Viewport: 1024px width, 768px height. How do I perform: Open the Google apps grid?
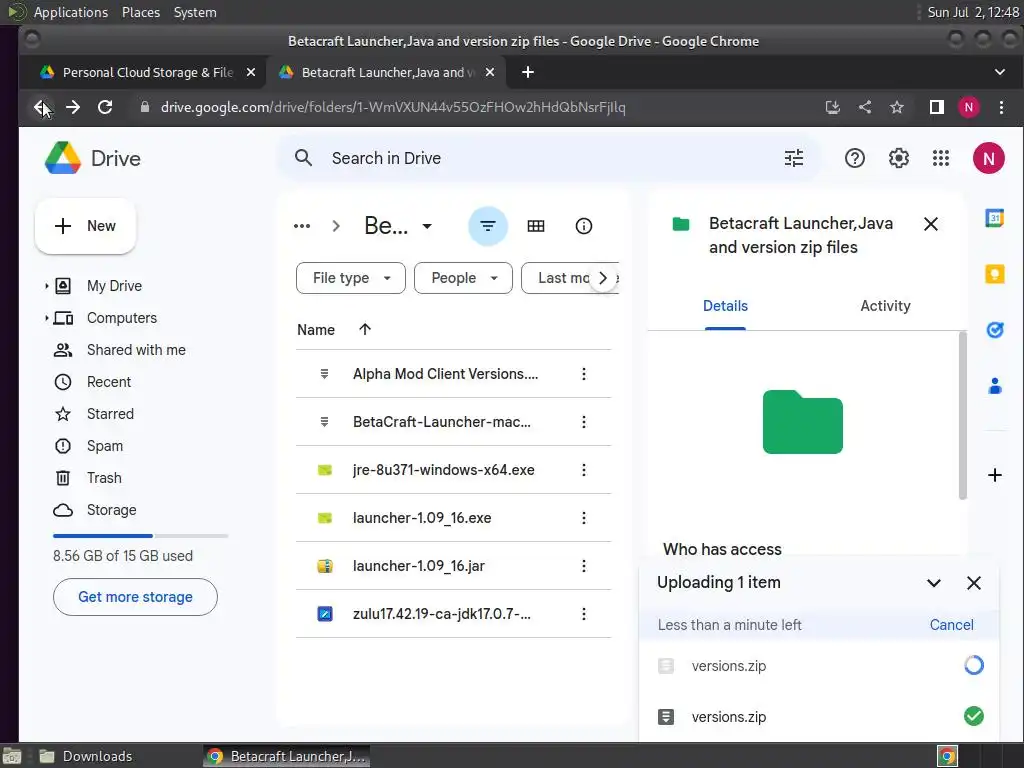pos(940,158)
